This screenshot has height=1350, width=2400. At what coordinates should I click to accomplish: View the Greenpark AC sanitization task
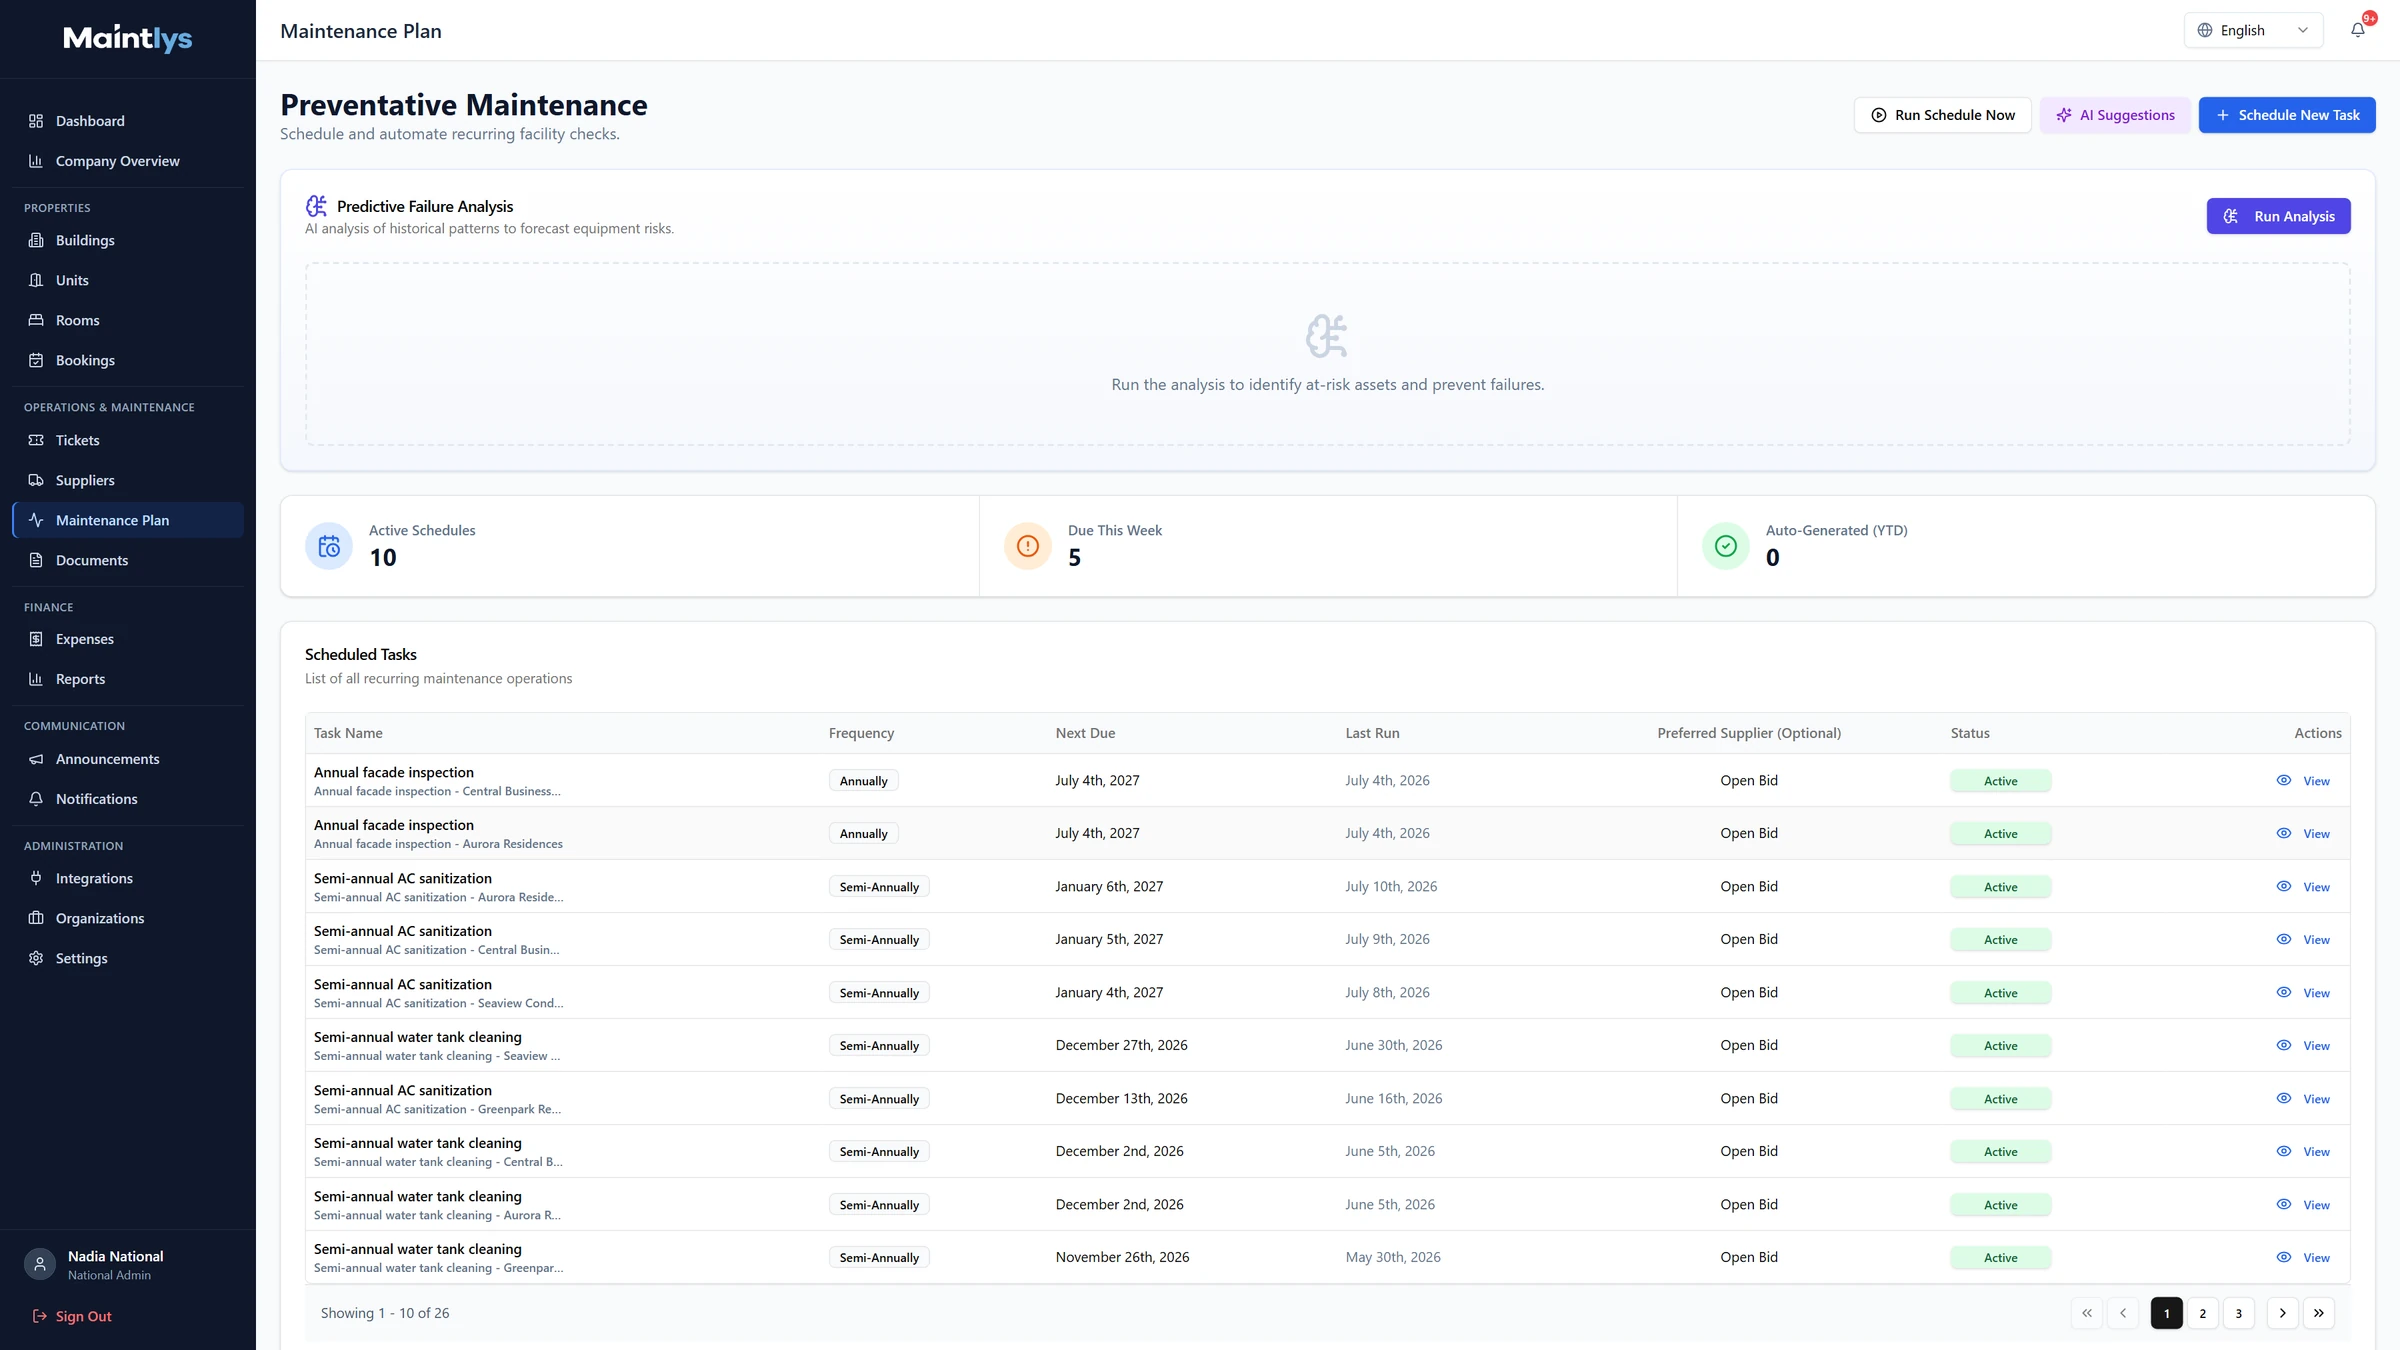2303,1099
